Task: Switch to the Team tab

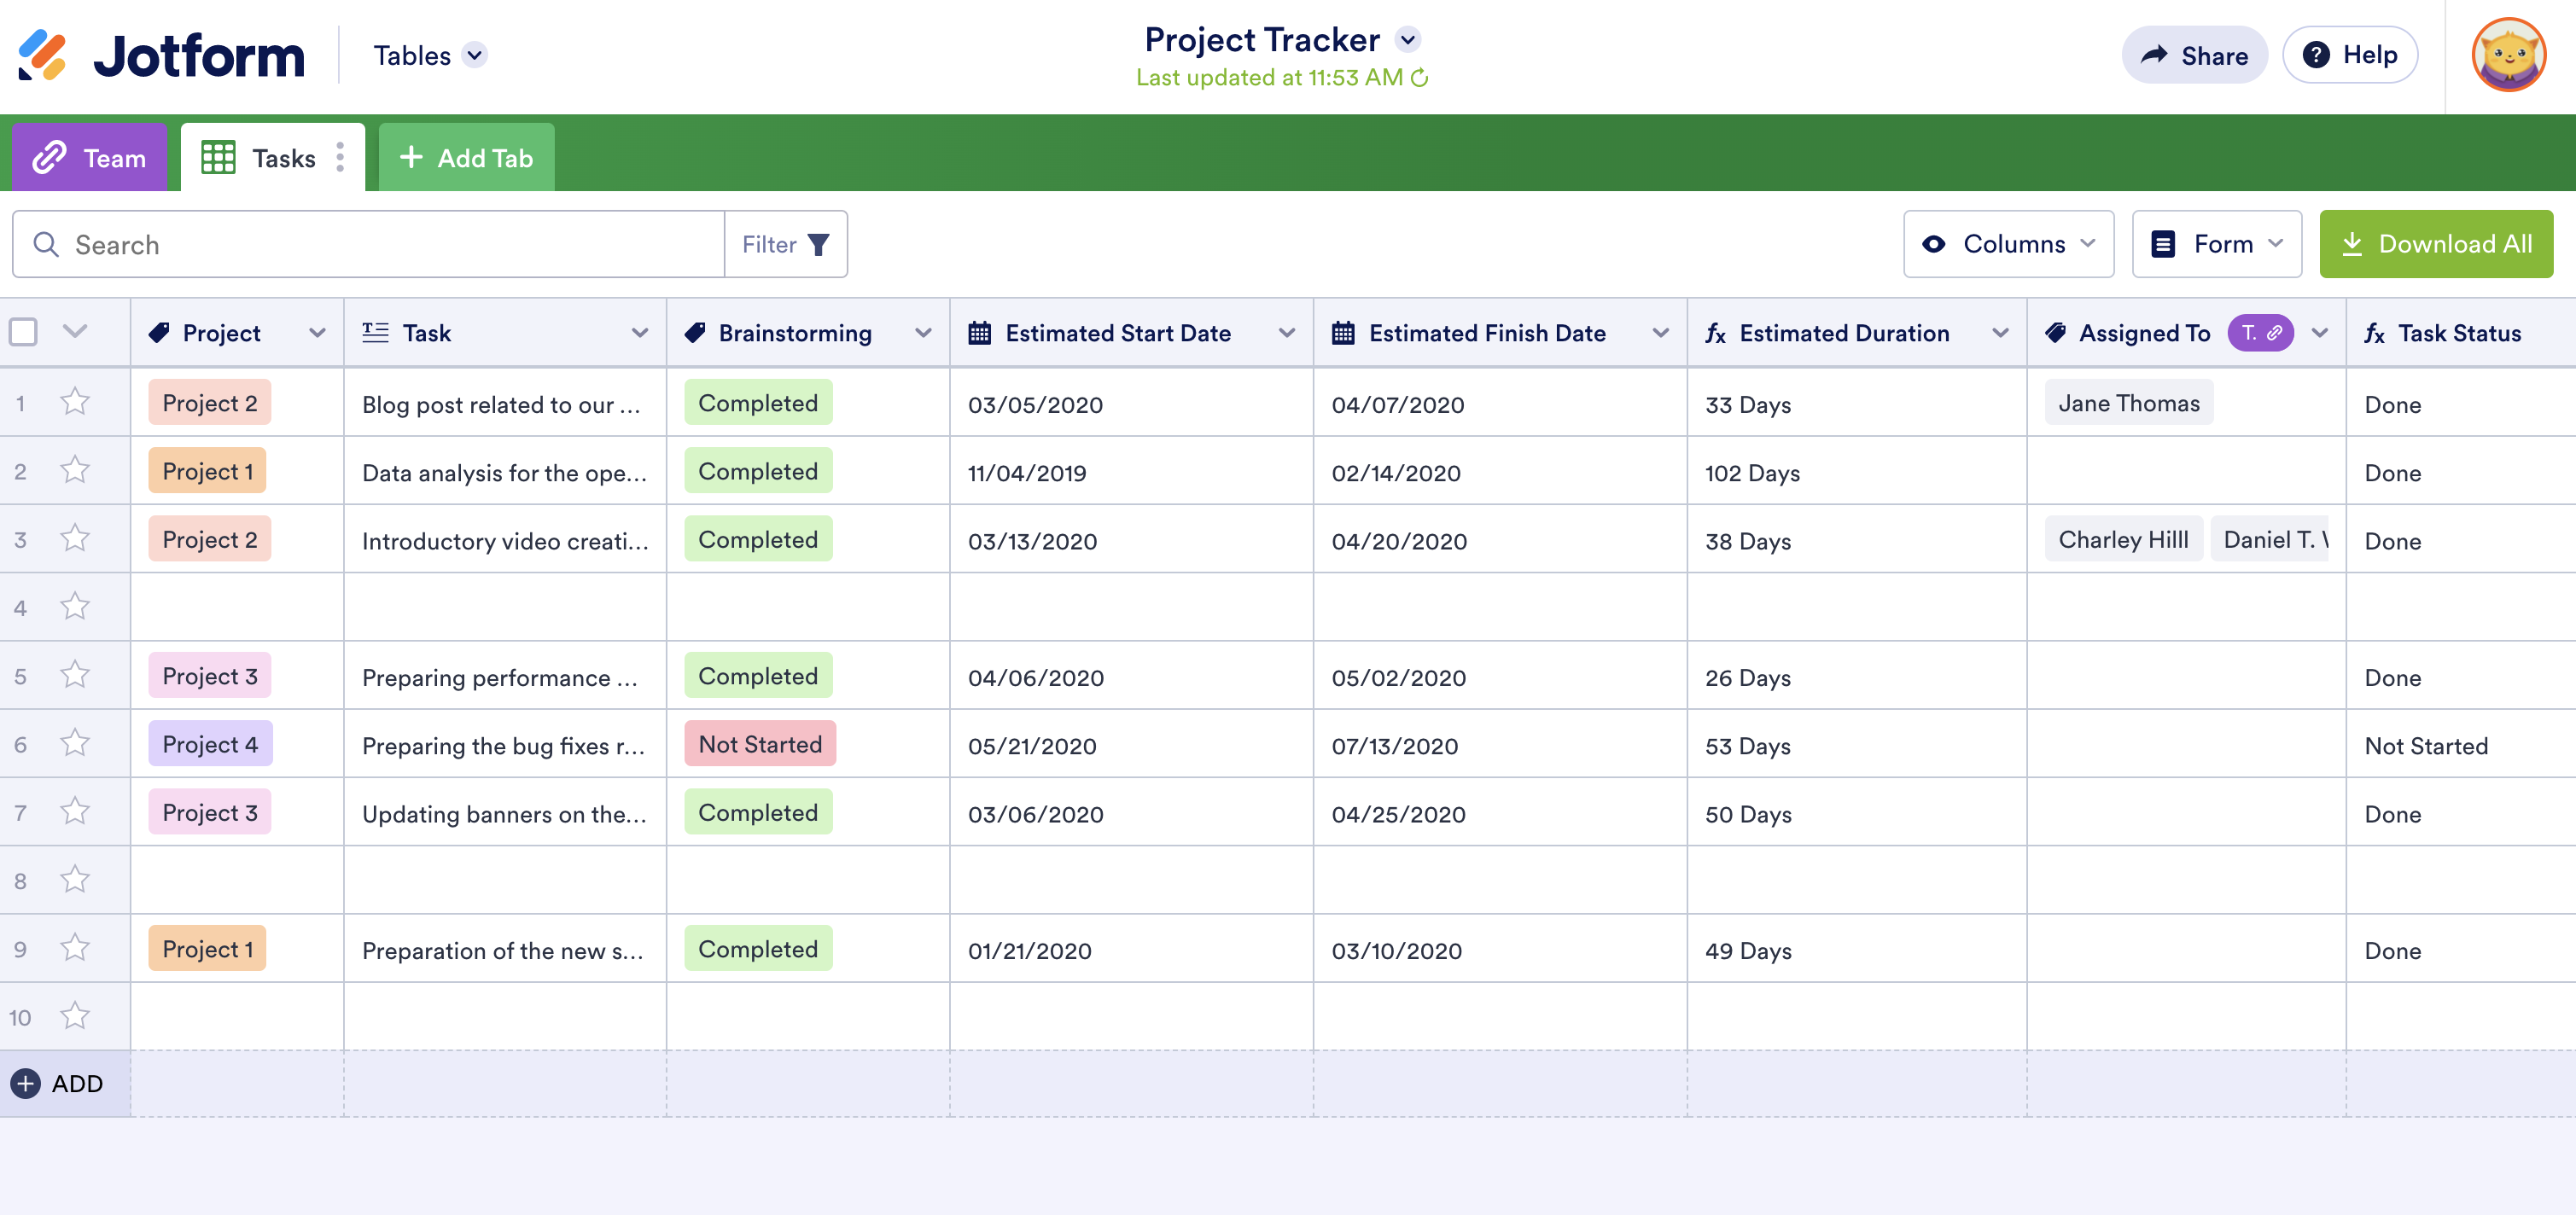Action: click(x=90, y=158)
